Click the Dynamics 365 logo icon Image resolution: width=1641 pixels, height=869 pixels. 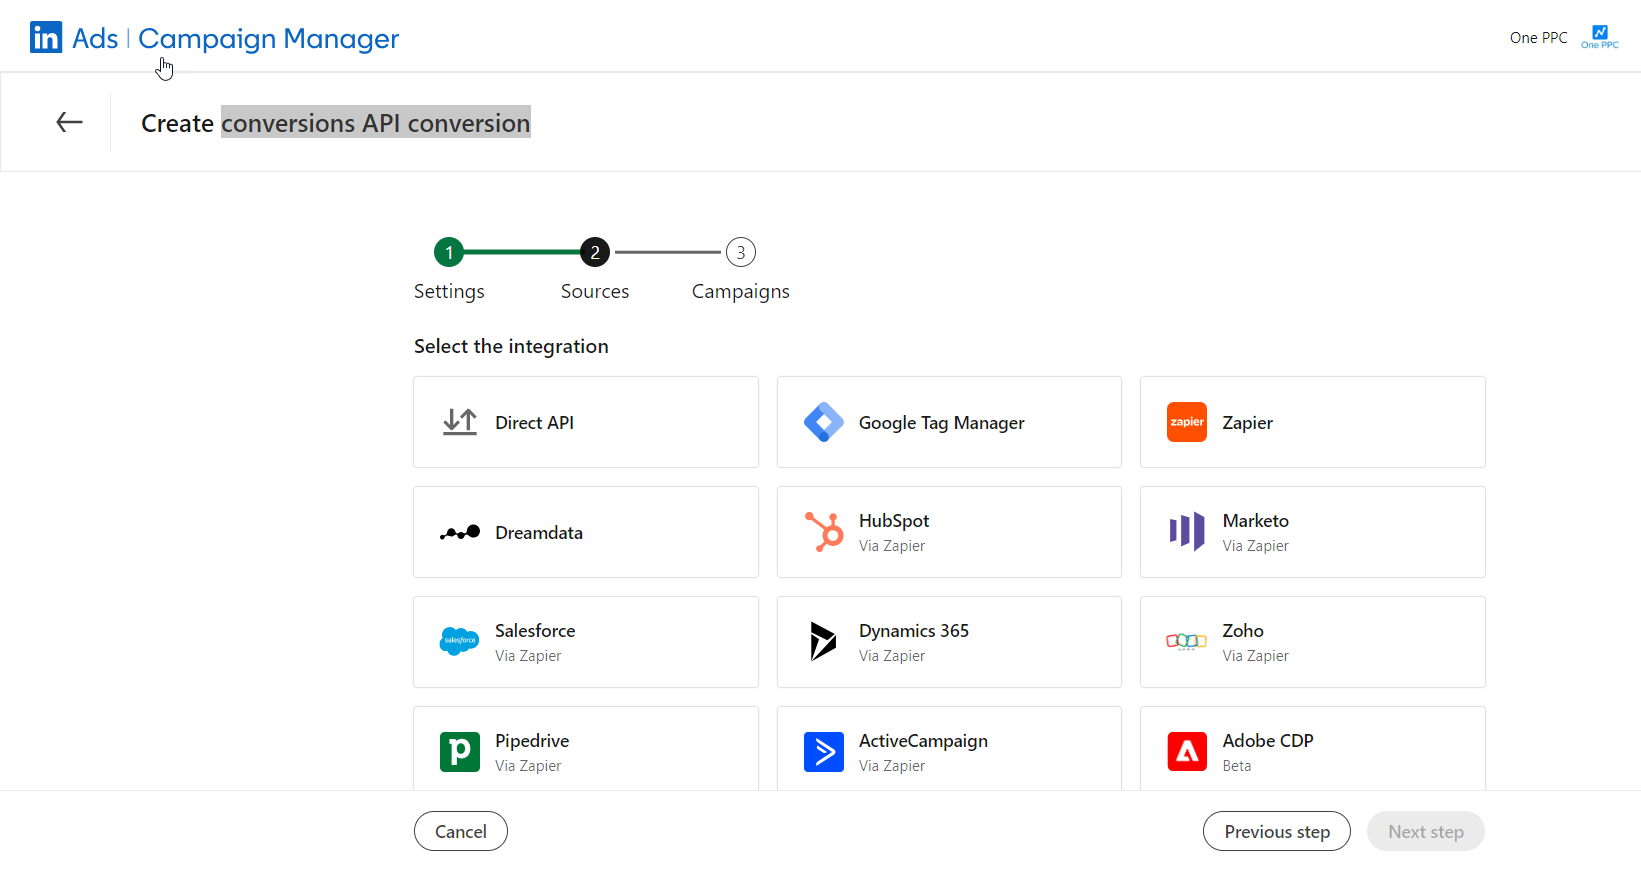coord(823,641)
